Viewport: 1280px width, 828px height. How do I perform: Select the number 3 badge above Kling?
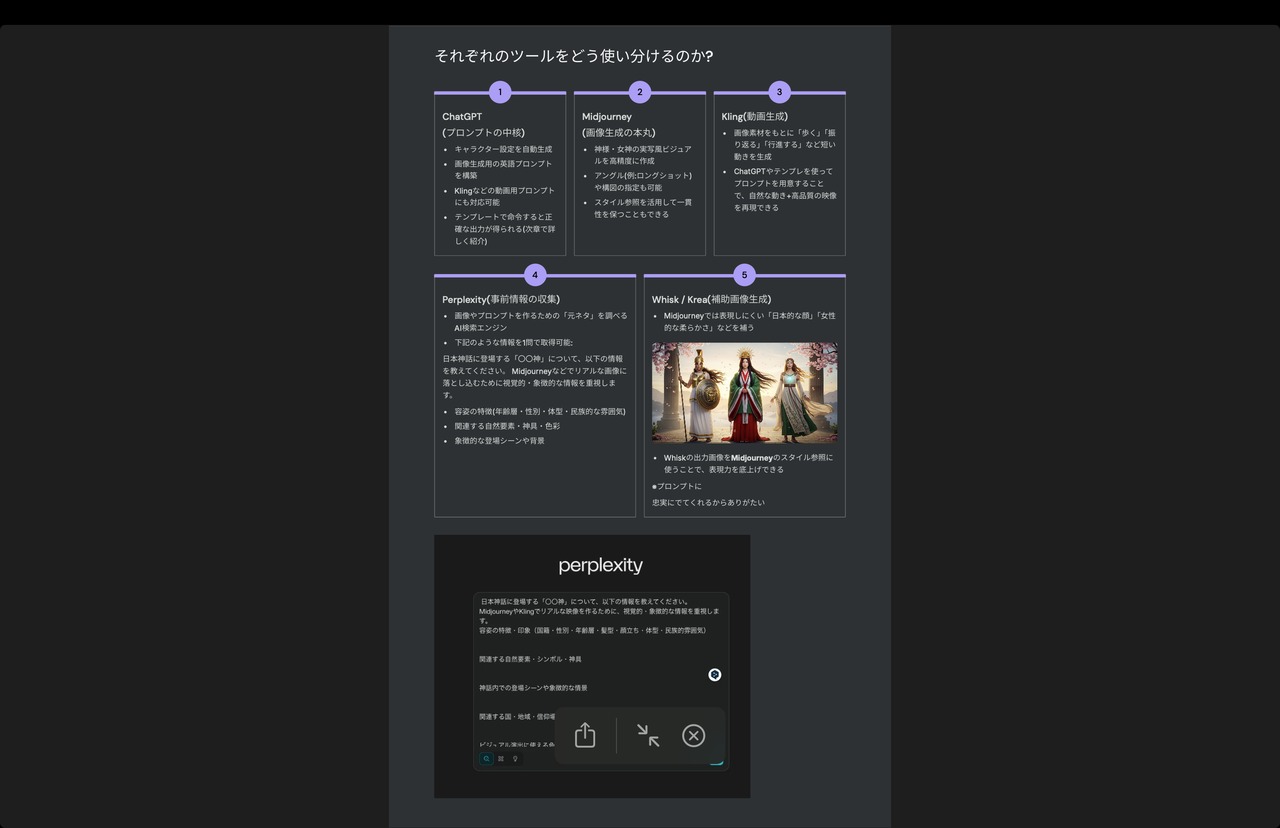(x=779, y=93)
